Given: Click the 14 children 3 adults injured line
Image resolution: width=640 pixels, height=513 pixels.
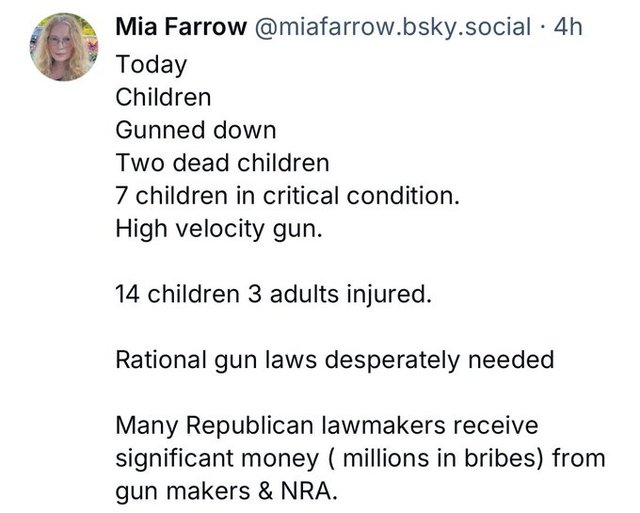Looking at the screenshot, I should click(x=274, y=295).
